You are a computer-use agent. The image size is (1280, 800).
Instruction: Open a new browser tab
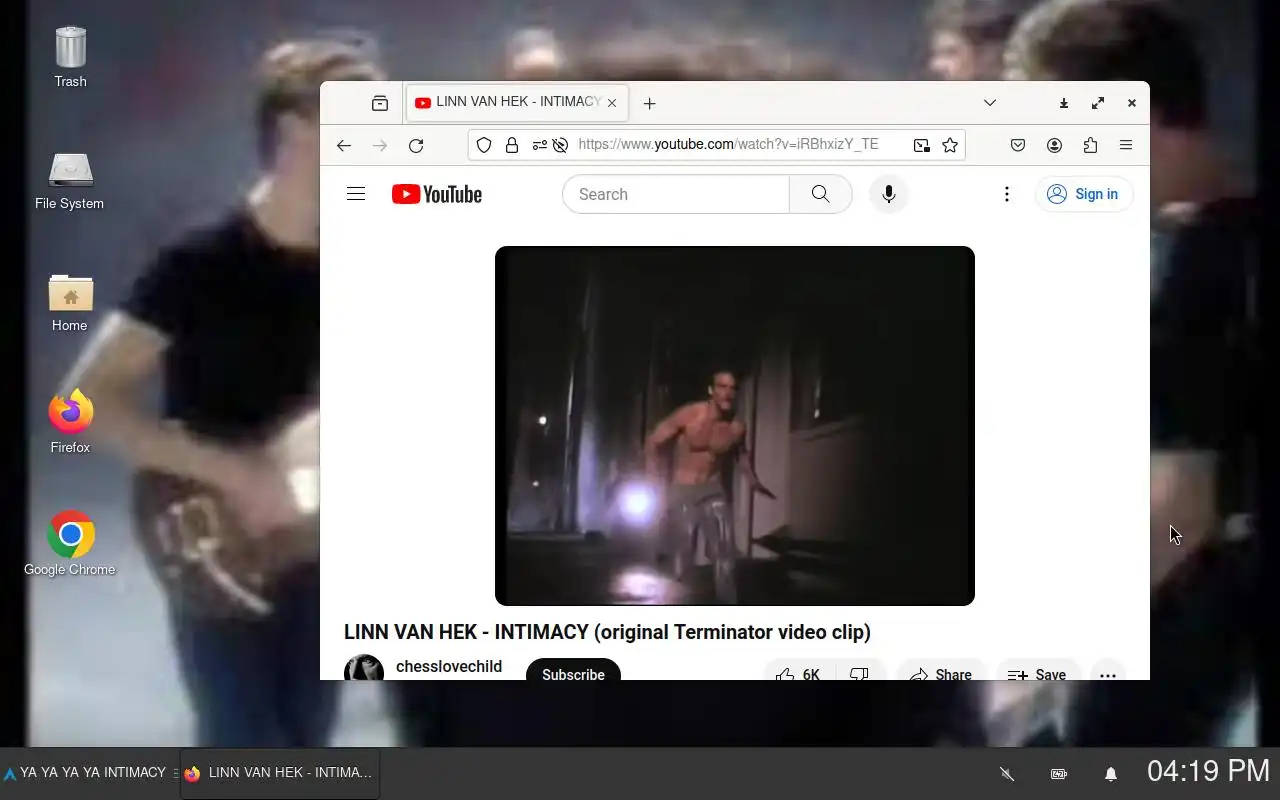(649, 103)
